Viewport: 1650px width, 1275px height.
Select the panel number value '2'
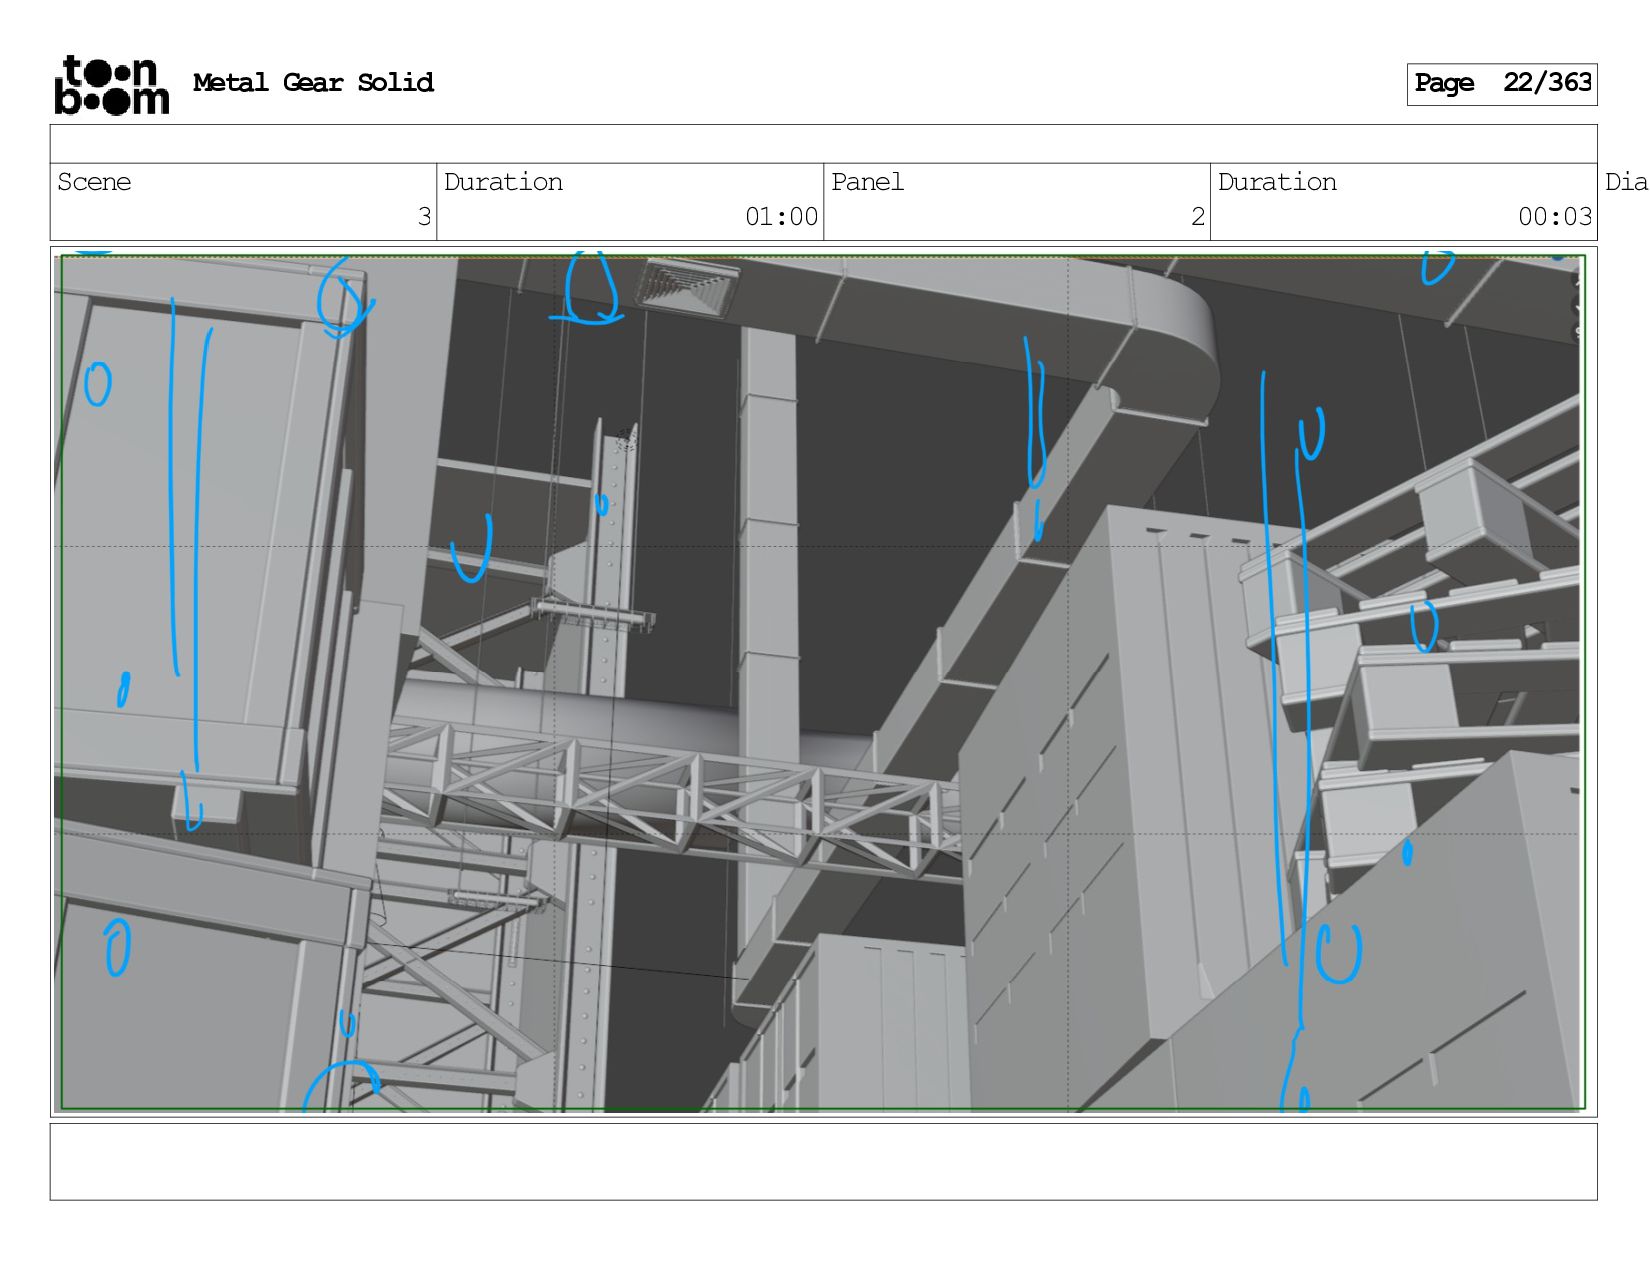click(x=1198, y=217)
